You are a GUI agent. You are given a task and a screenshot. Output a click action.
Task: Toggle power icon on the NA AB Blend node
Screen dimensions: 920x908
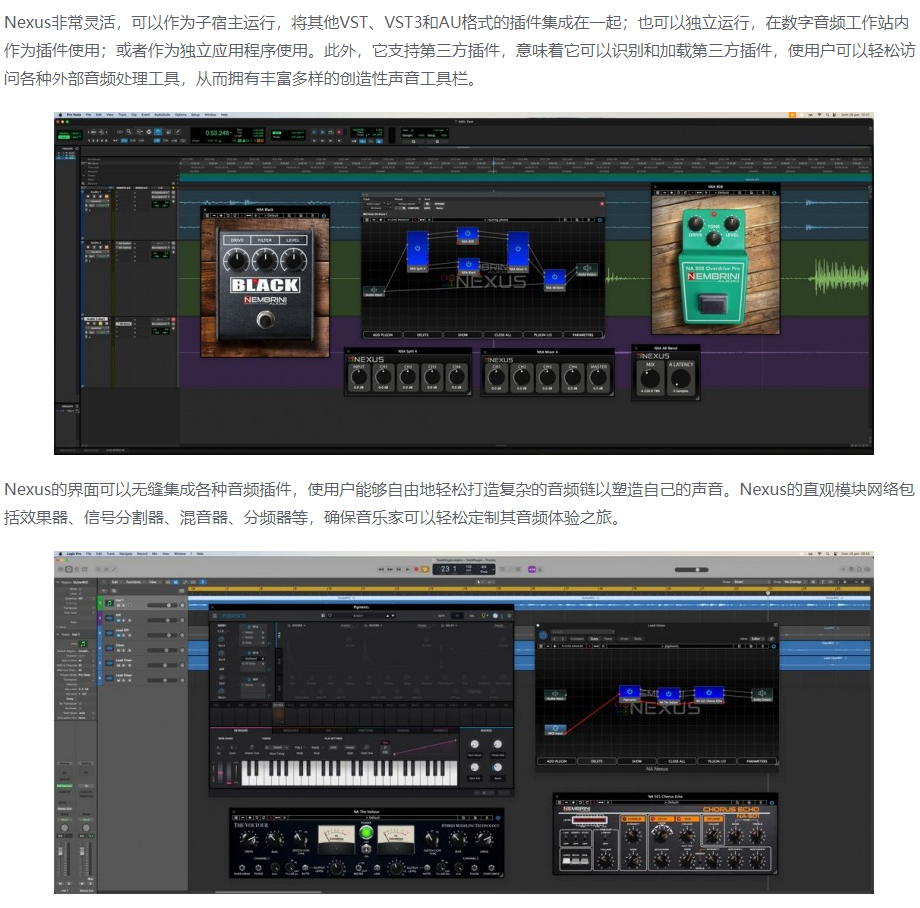click(554, 275)
